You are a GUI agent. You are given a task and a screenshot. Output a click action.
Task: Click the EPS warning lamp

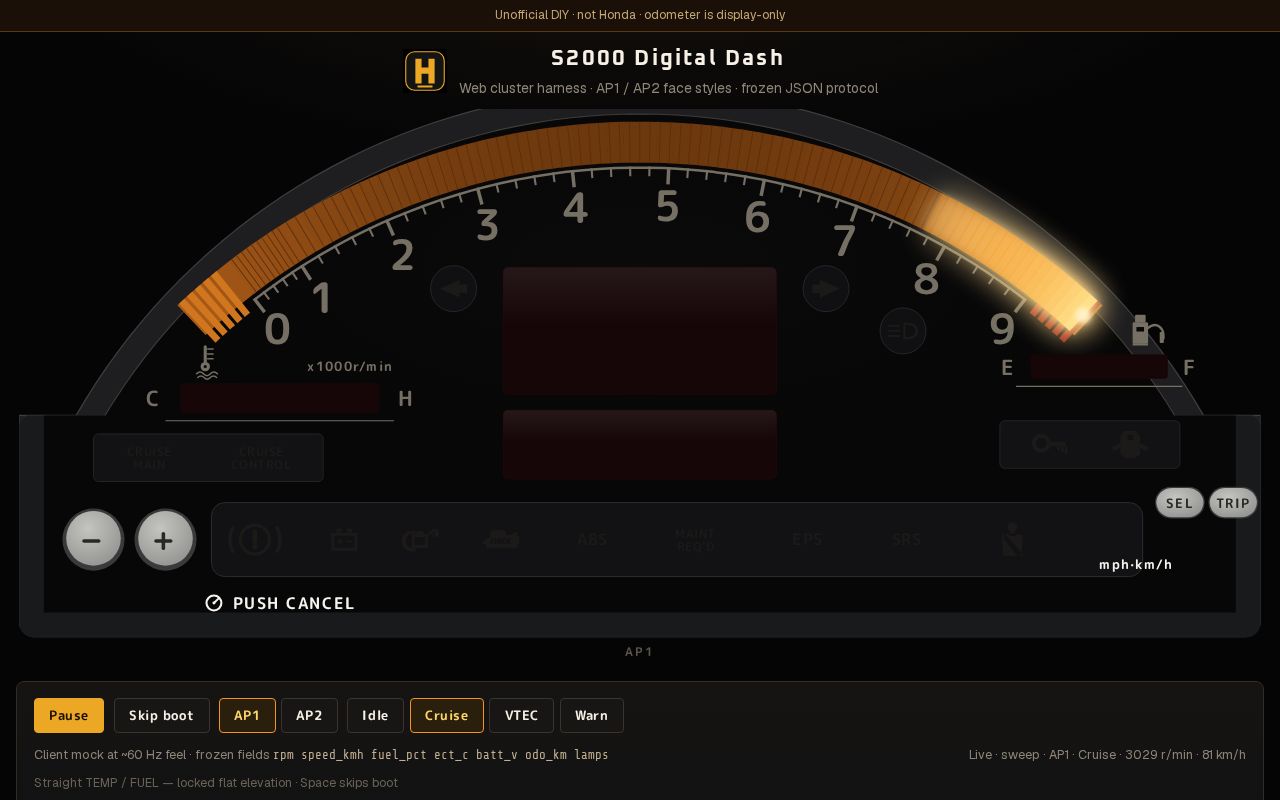pyautogui.click(x=807, y=540)
